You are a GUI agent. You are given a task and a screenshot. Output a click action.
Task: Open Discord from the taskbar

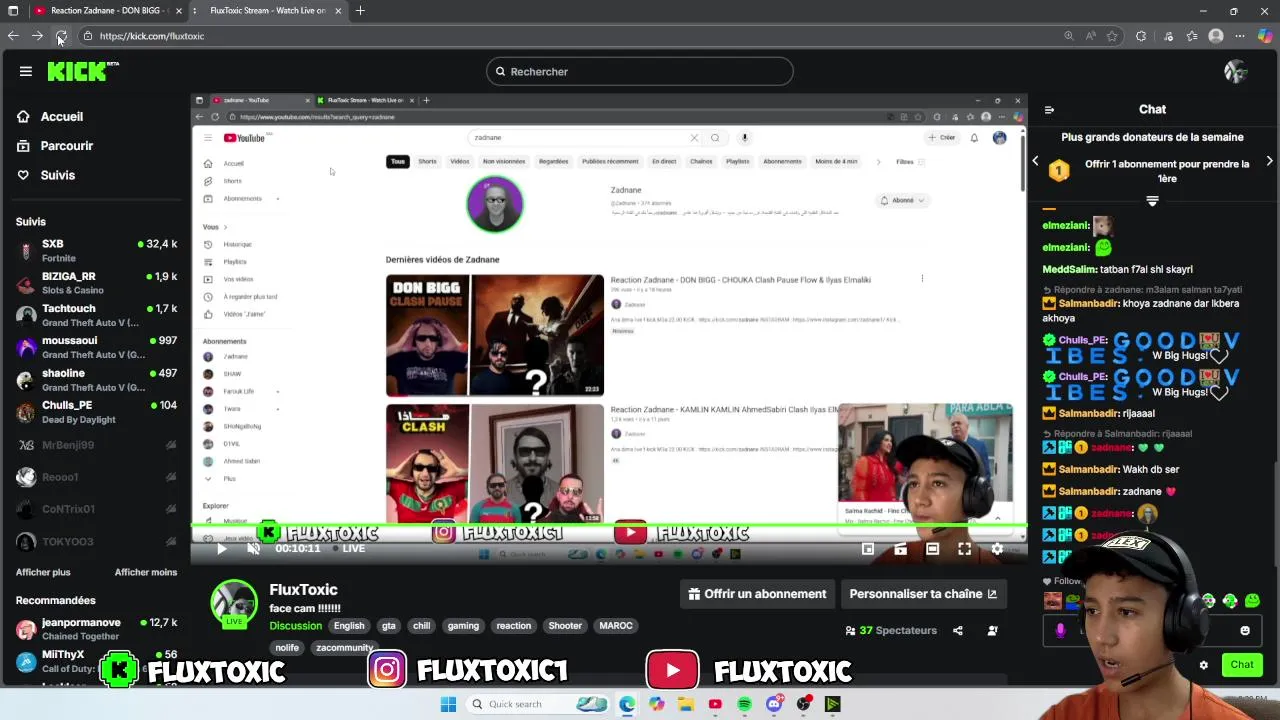774,704
